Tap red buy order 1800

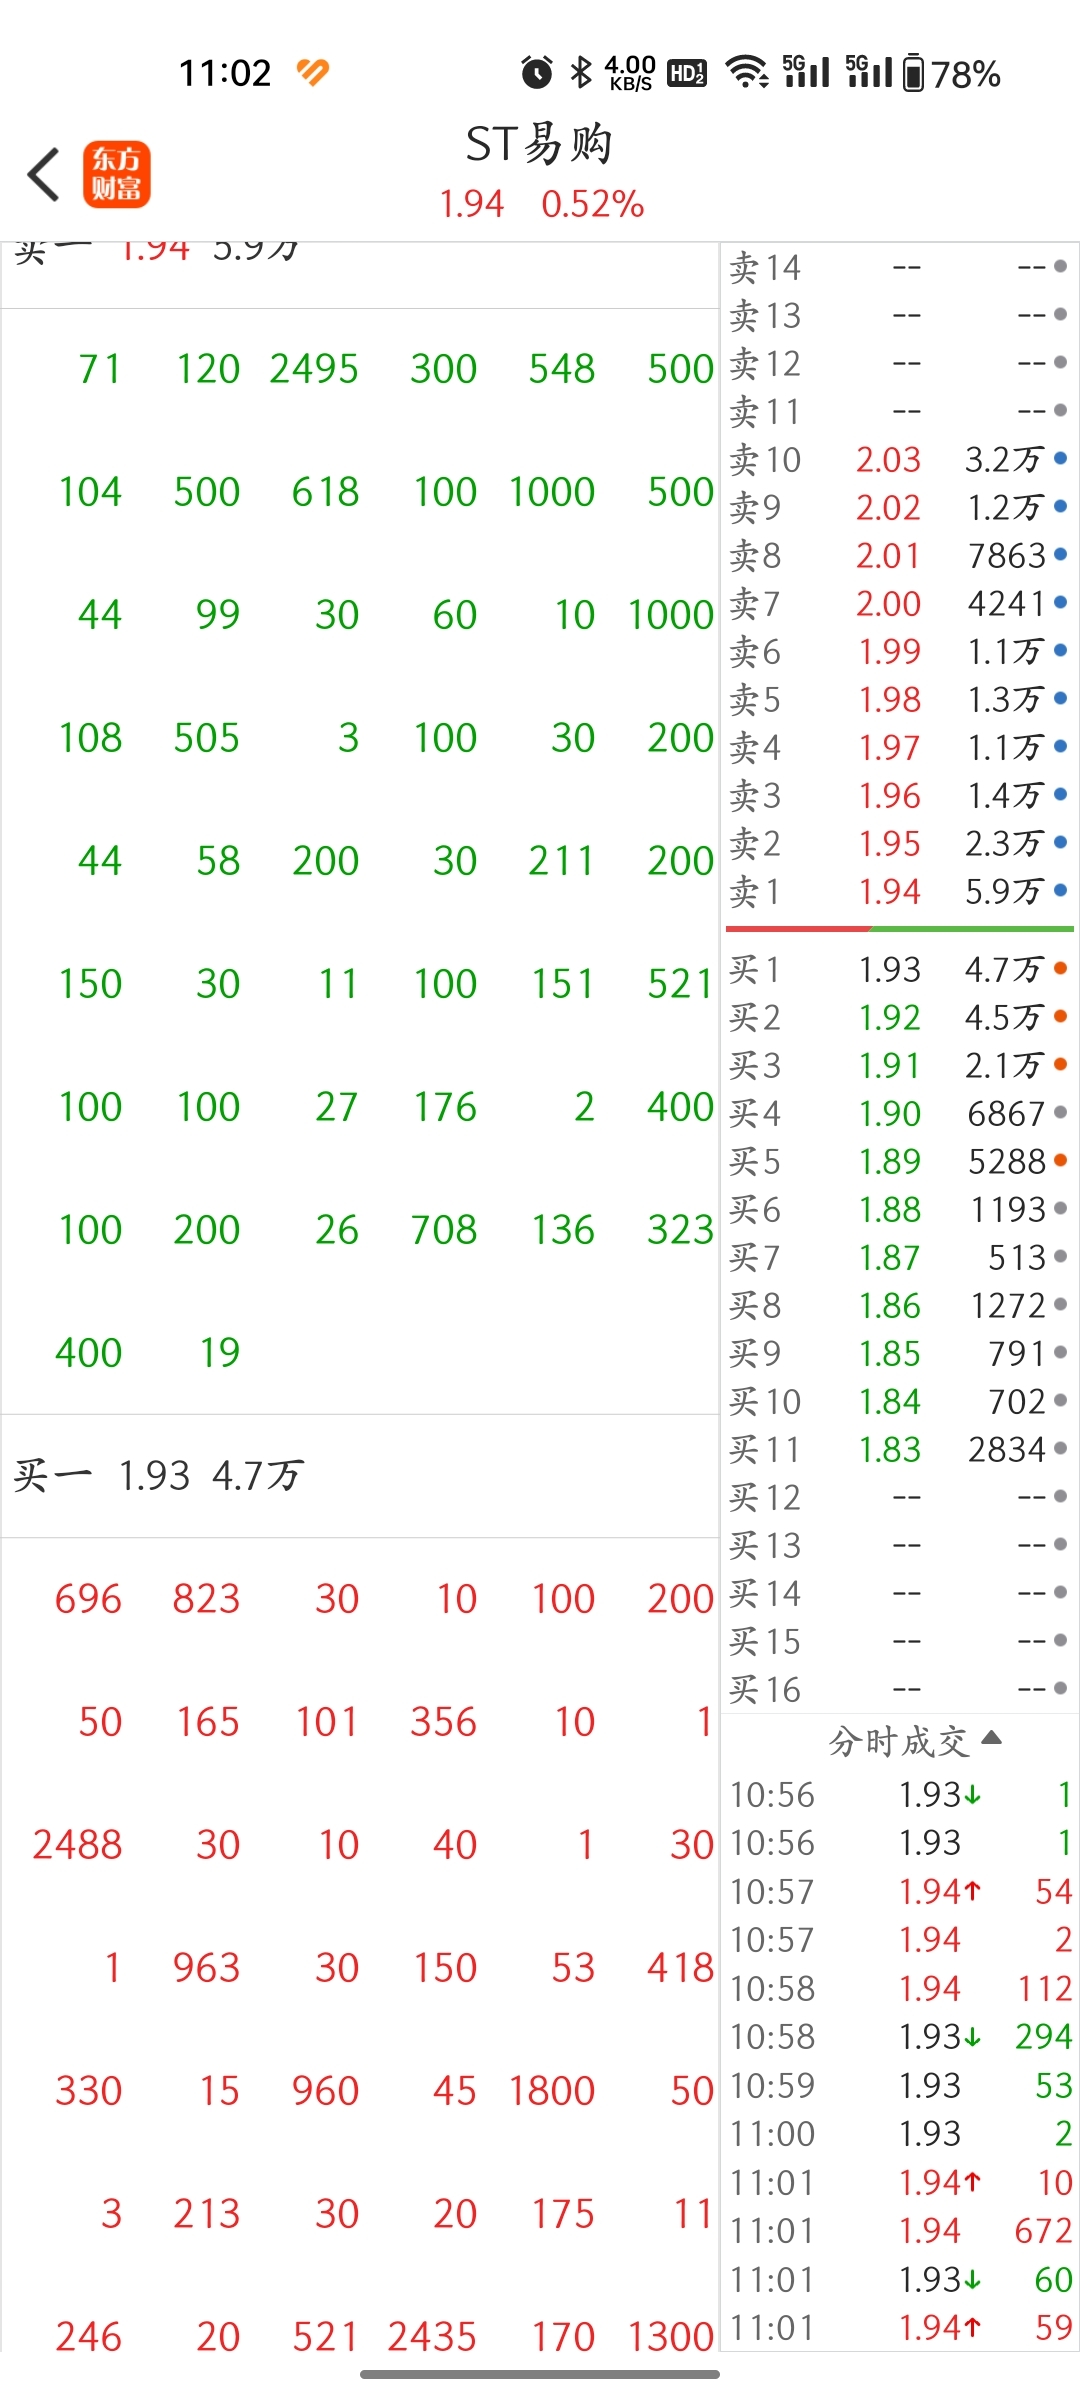[552, 2090]
